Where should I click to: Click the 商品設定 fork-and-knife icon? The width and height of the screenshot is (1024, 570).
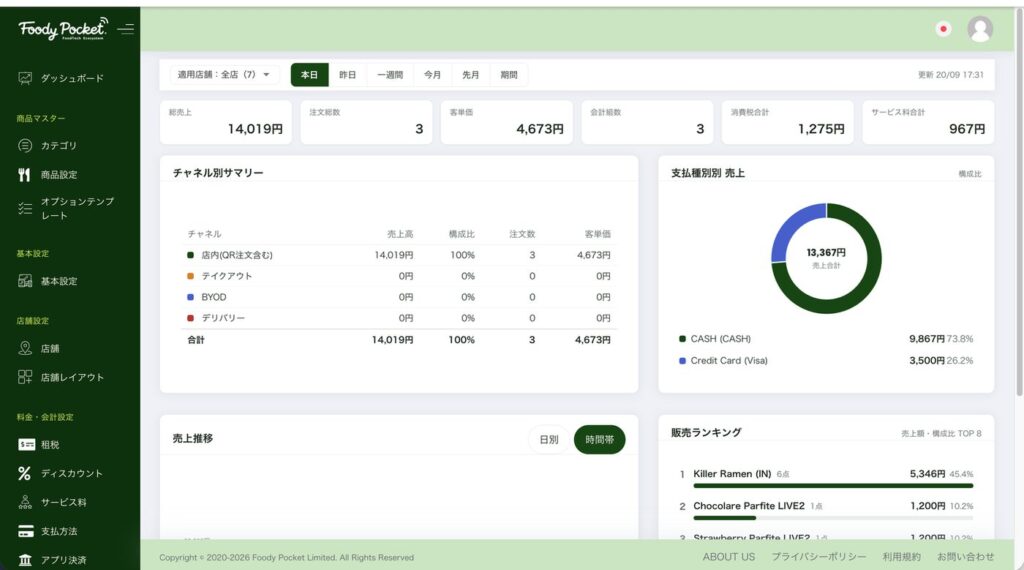coord(25,175)
